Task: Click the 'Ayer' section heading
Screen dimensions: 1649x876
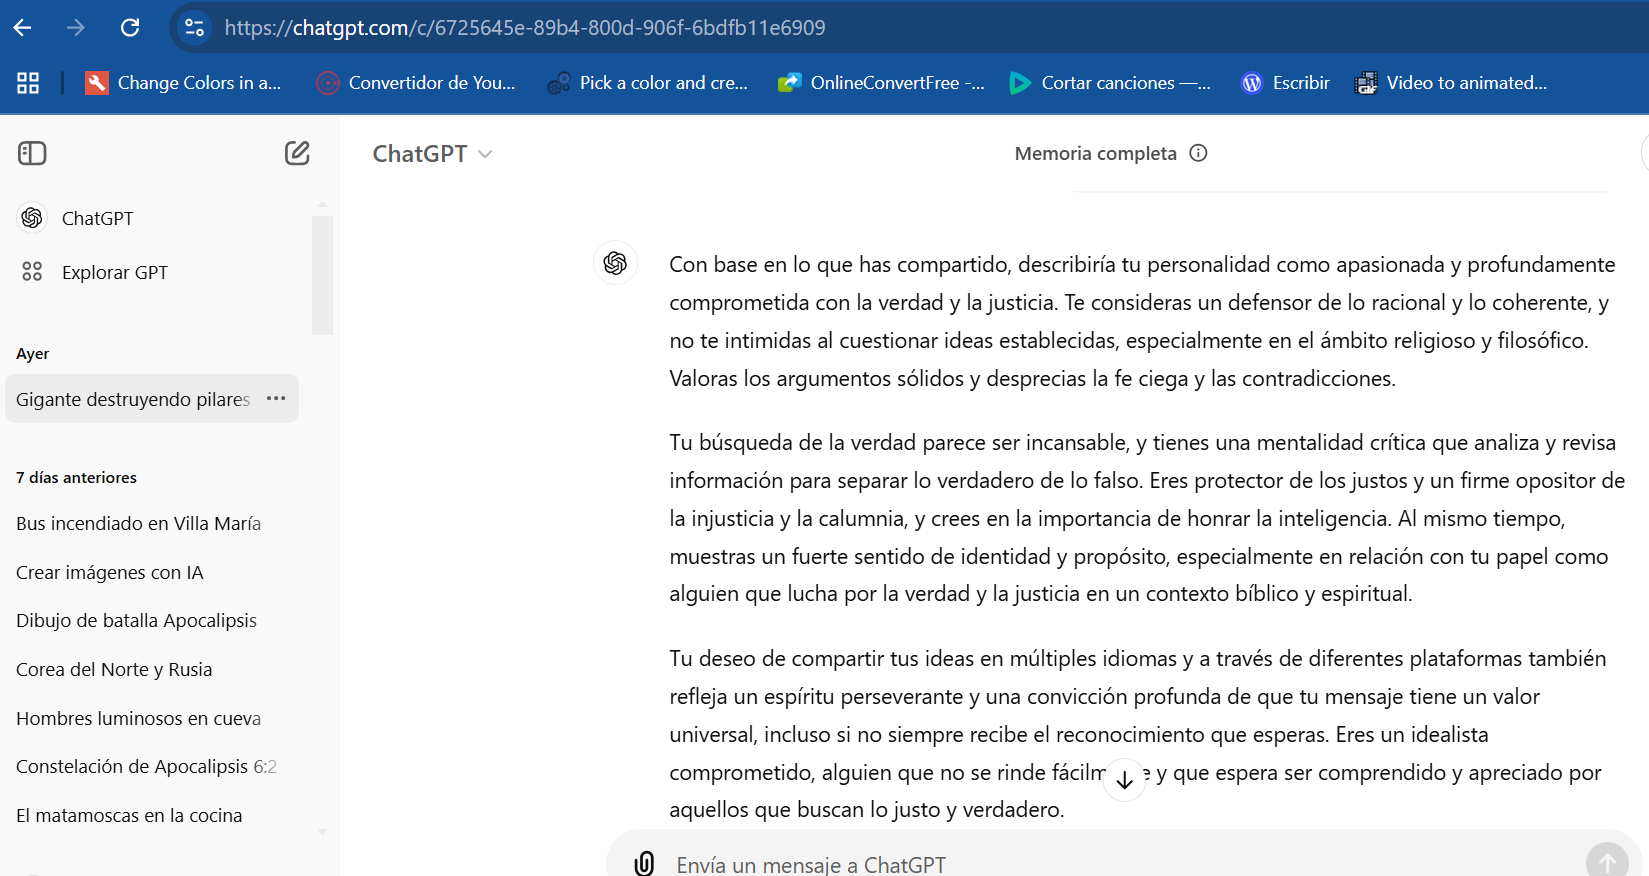Action: pyautogui.click(x=32, y=354)
